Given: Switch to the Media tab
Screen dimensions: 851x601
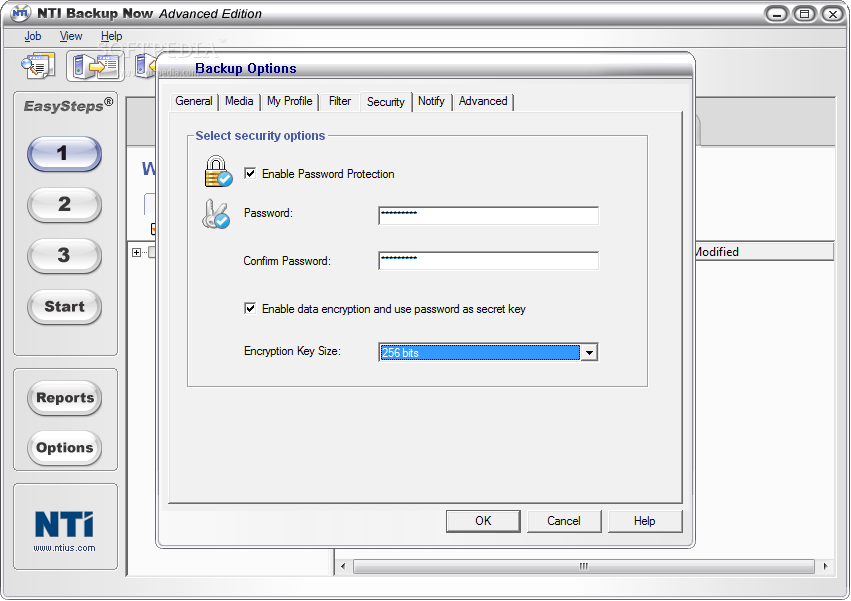Looking at the screenshot, I should tap(239, 101).
